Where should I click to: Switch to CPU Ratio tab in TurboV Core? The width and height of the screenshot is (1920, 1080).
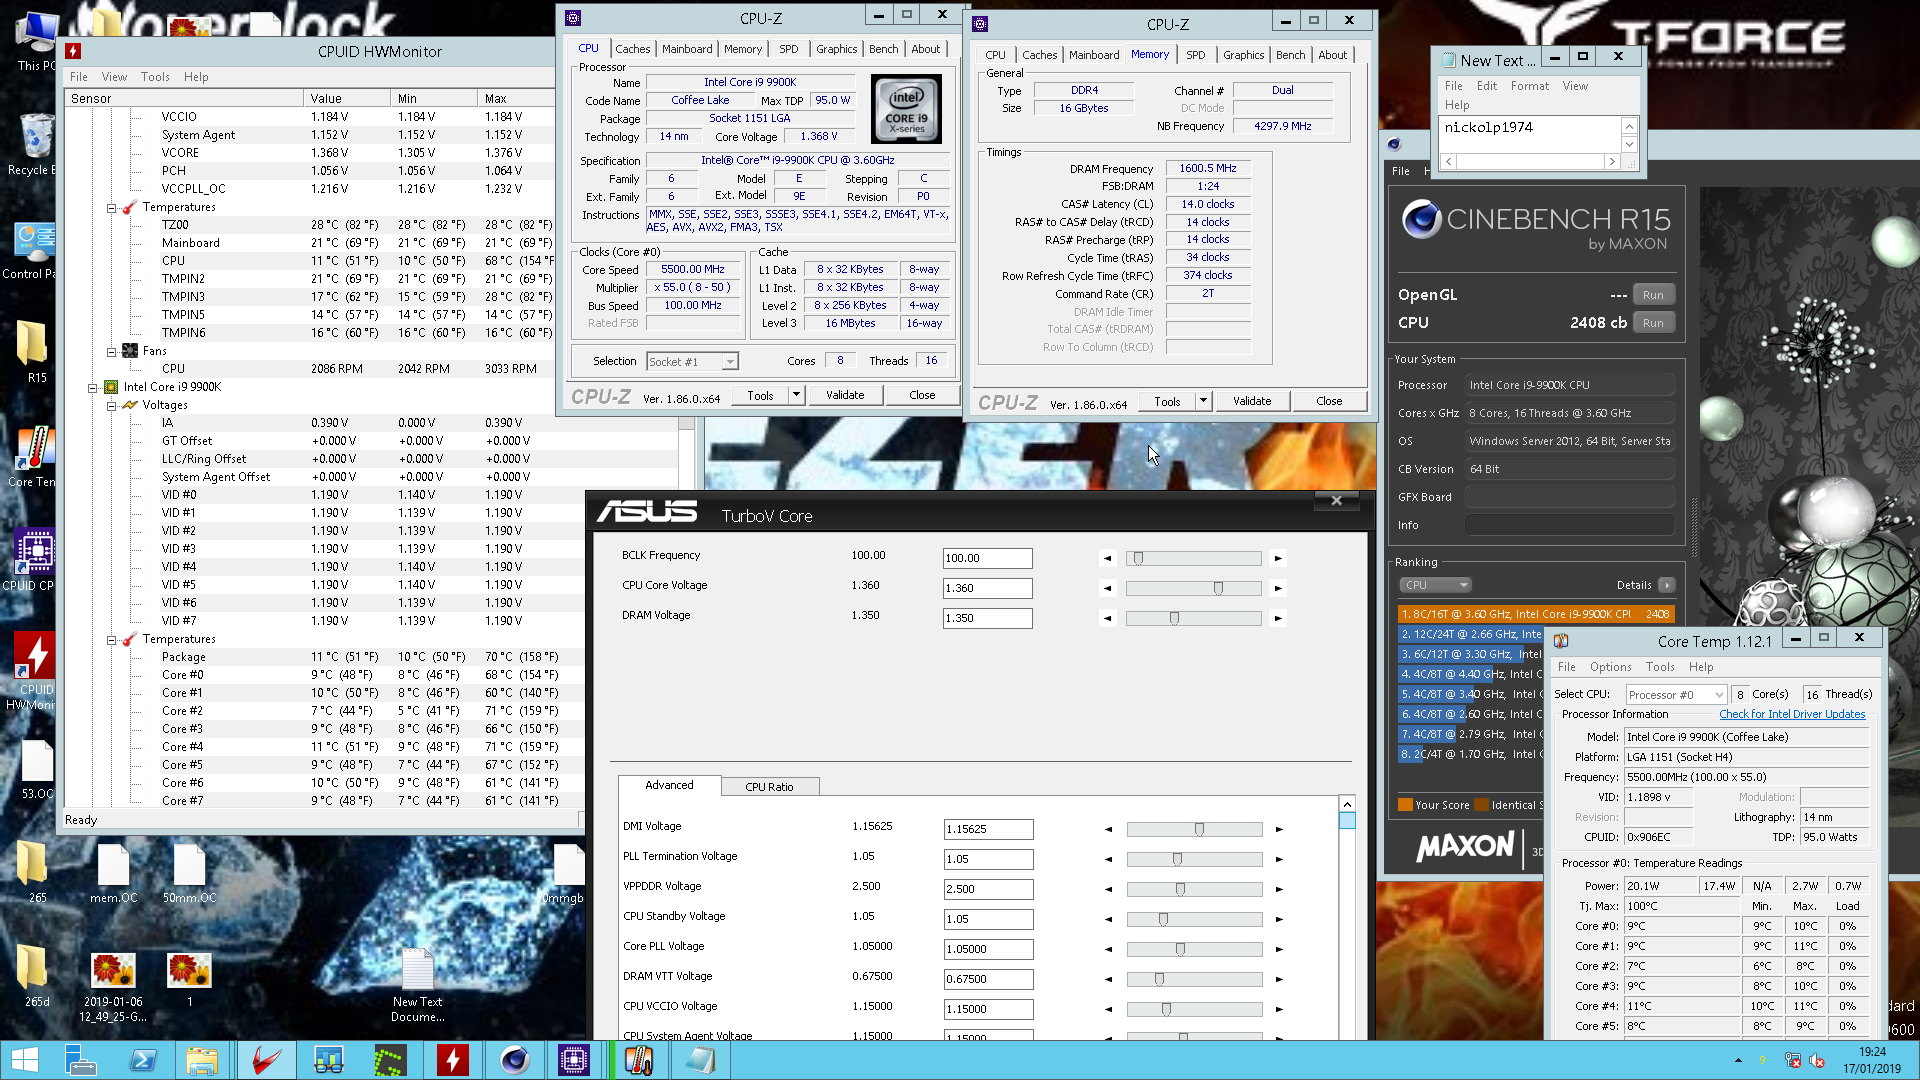769,787
